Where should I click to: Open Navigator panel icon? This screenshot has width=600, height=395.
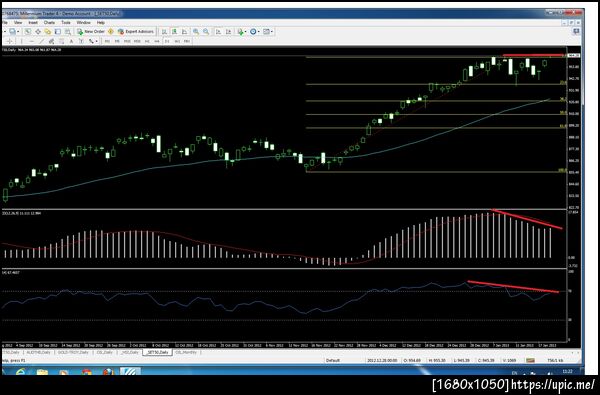click(x=47, y=32)
